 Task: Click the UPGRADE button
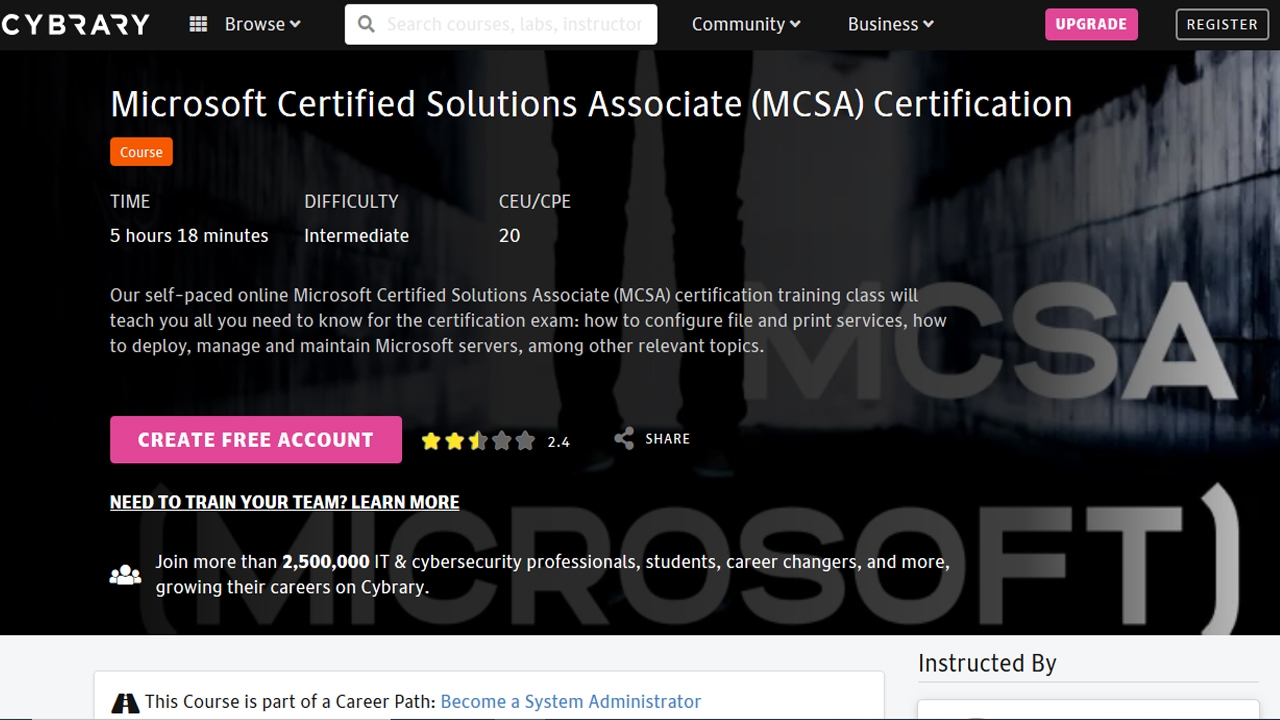click(x=1091, y=24)
